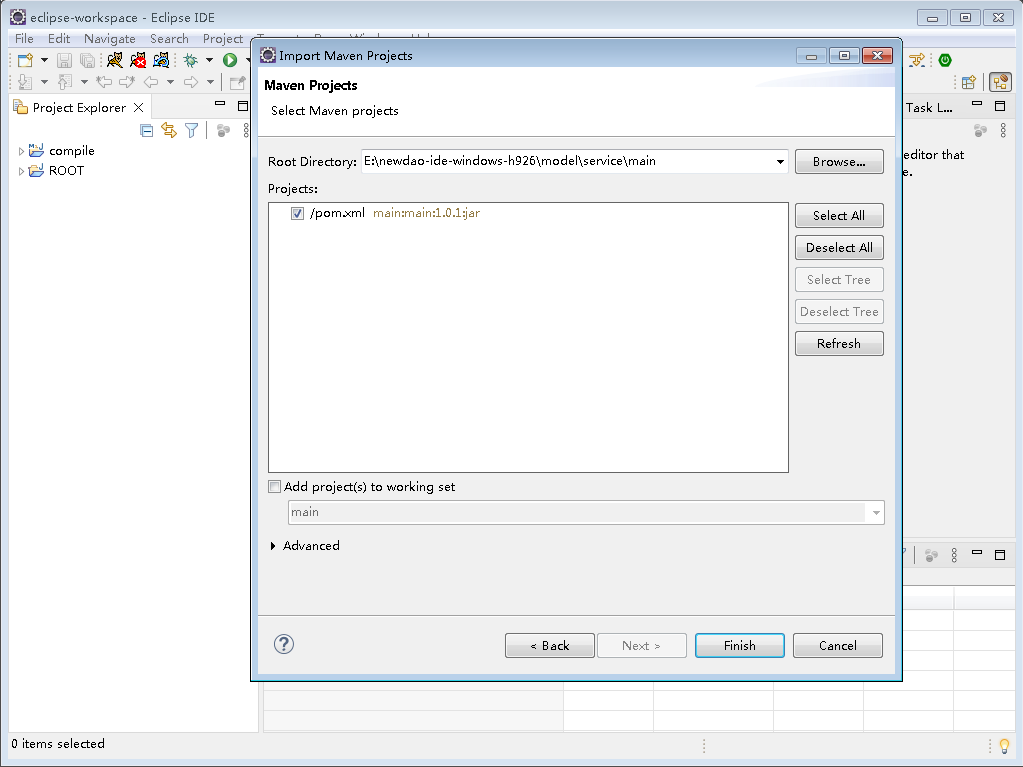Open the Project menu
The width and height of the screenshot is (1023, 767).
[222, 38]
